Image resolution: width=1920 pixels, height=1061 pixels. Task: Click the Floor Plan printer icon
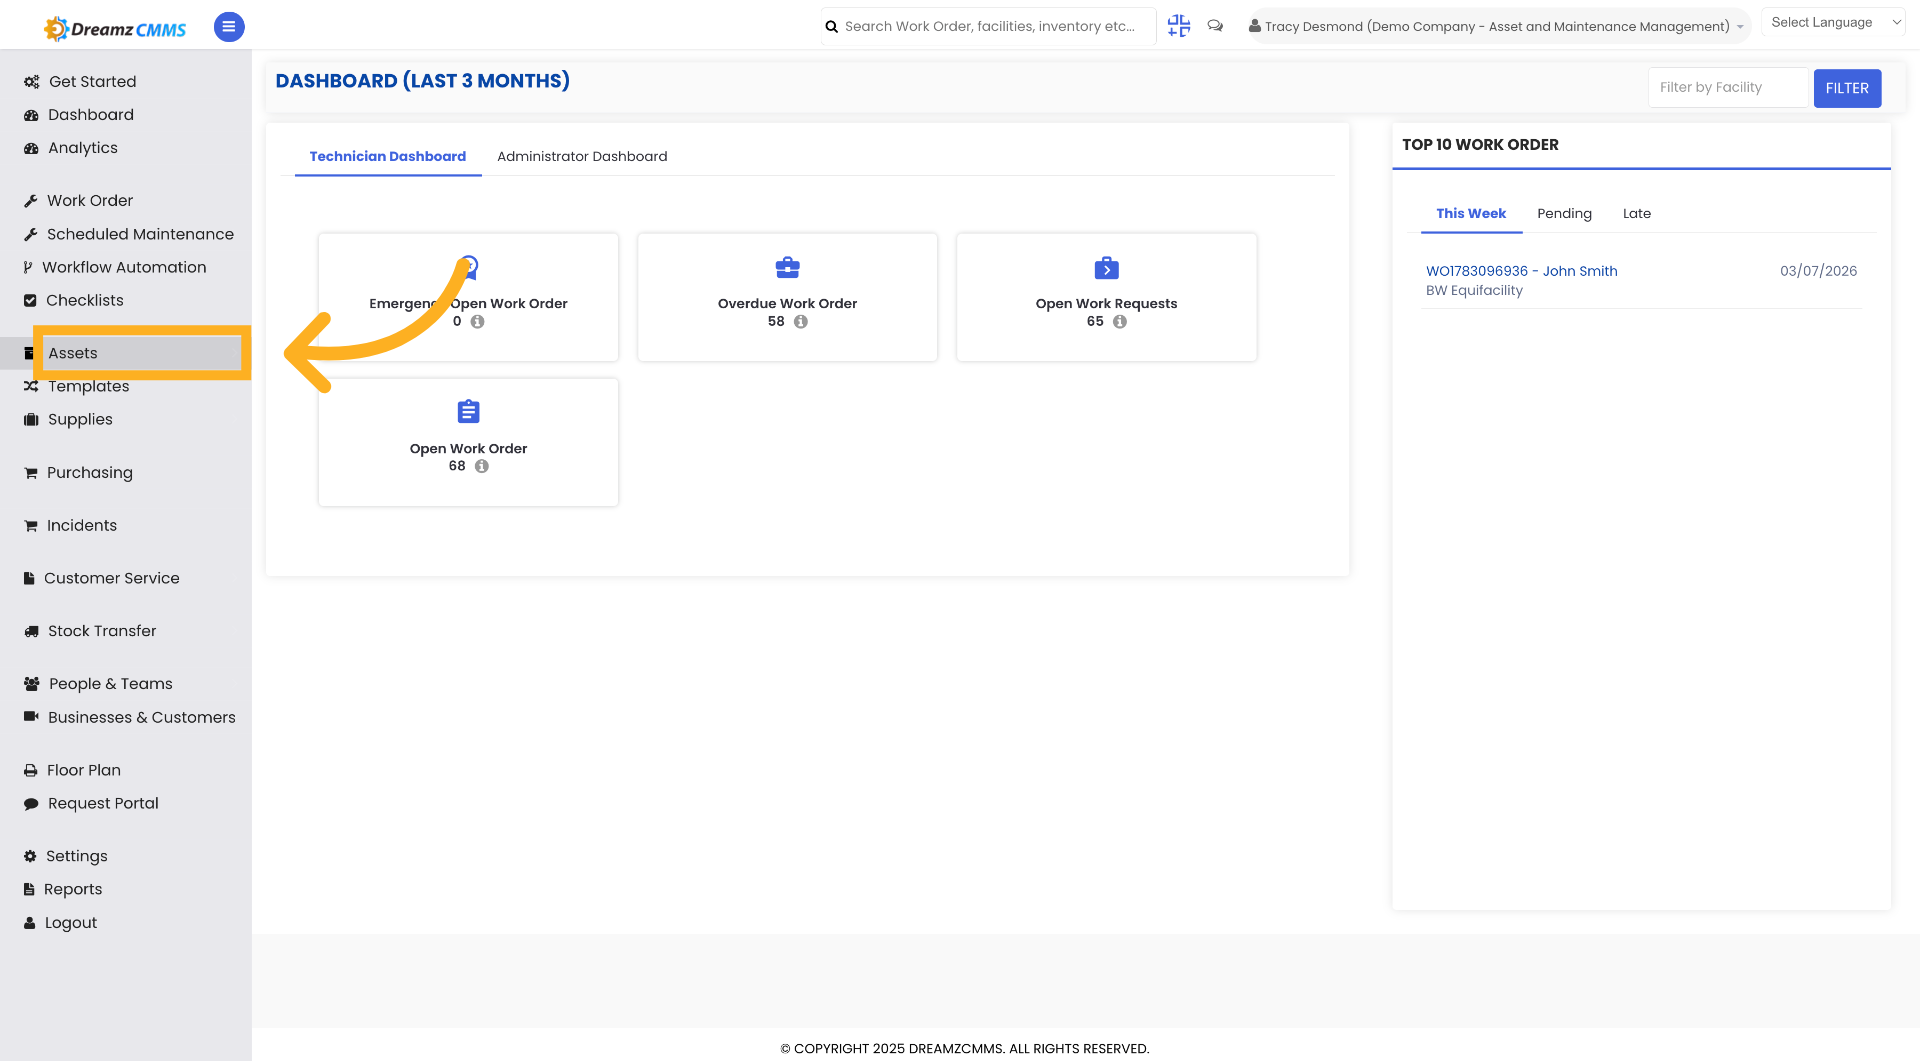point(31,771)
